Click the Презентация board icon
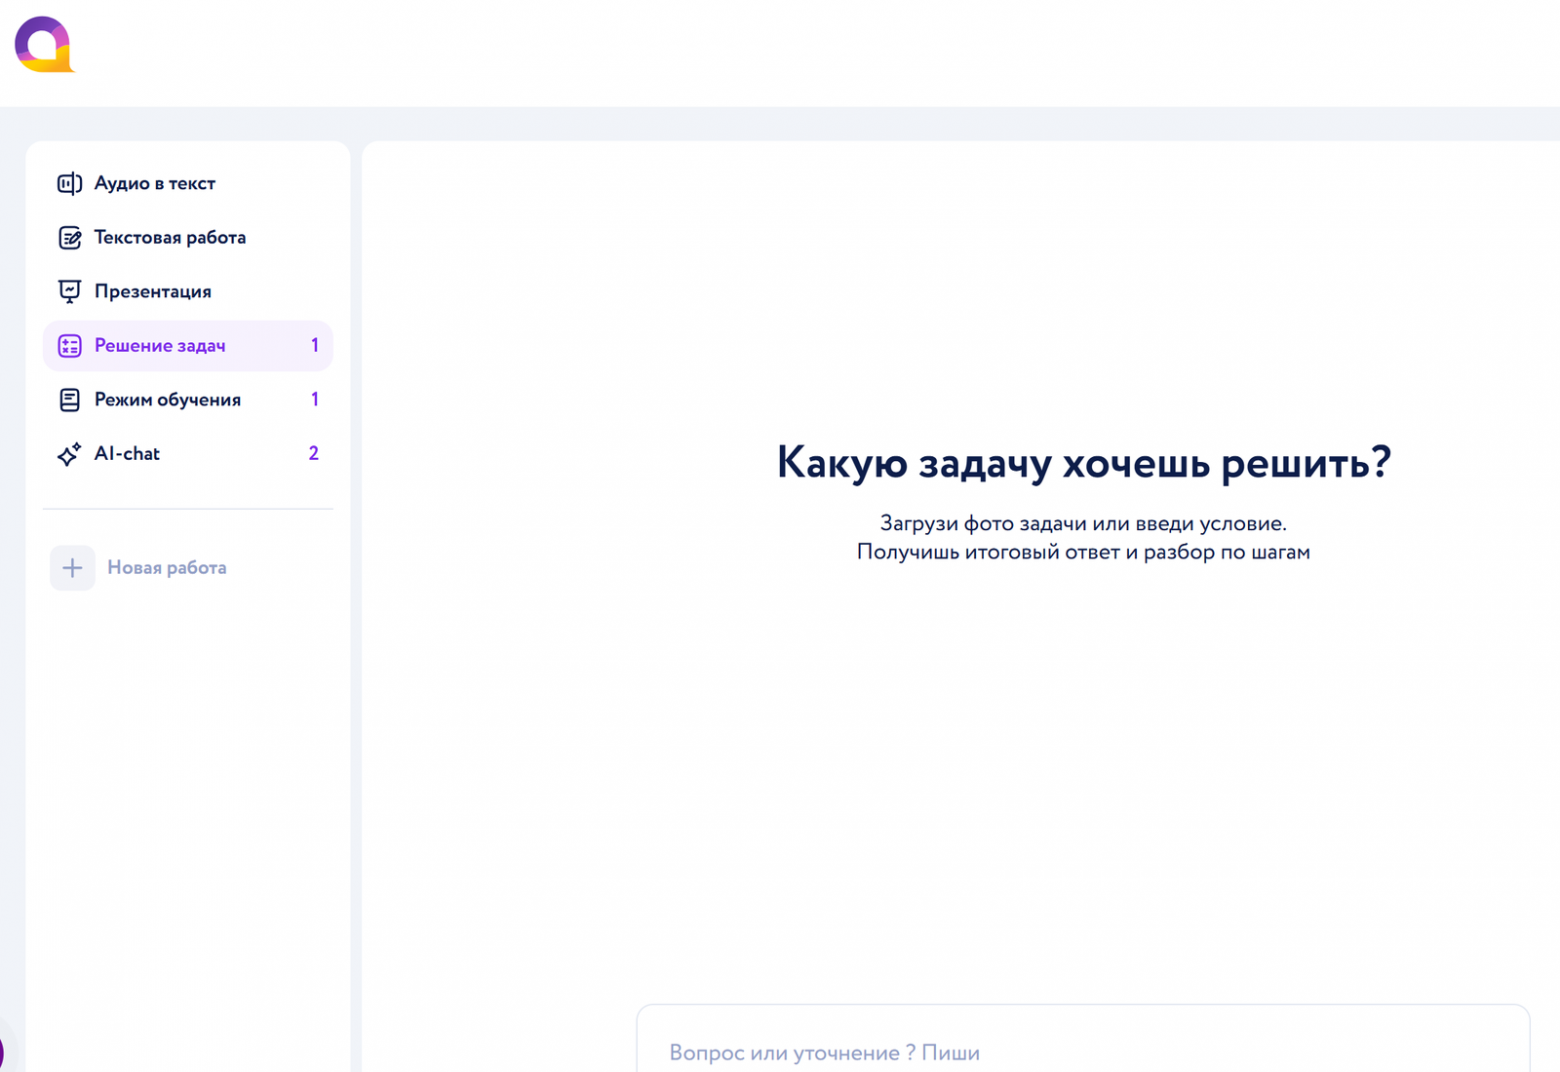The image size is (1560, 1072). coord(69,291)
